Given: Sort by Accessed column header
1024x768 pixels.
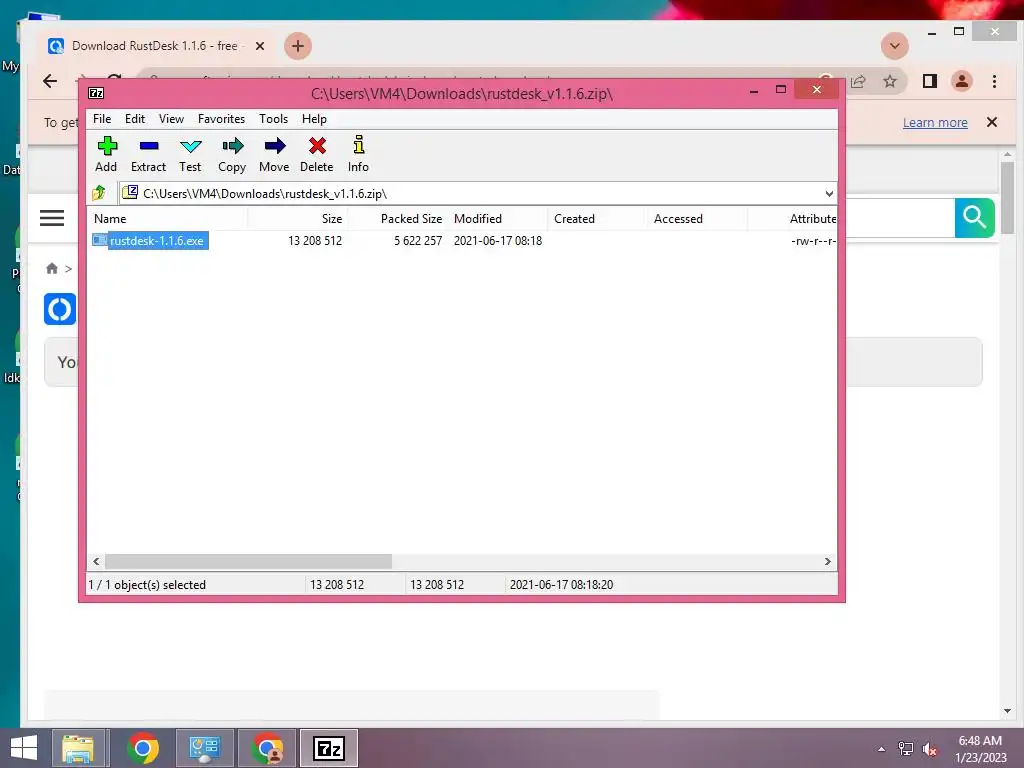Looking at the screenshot, I should 697,219.
